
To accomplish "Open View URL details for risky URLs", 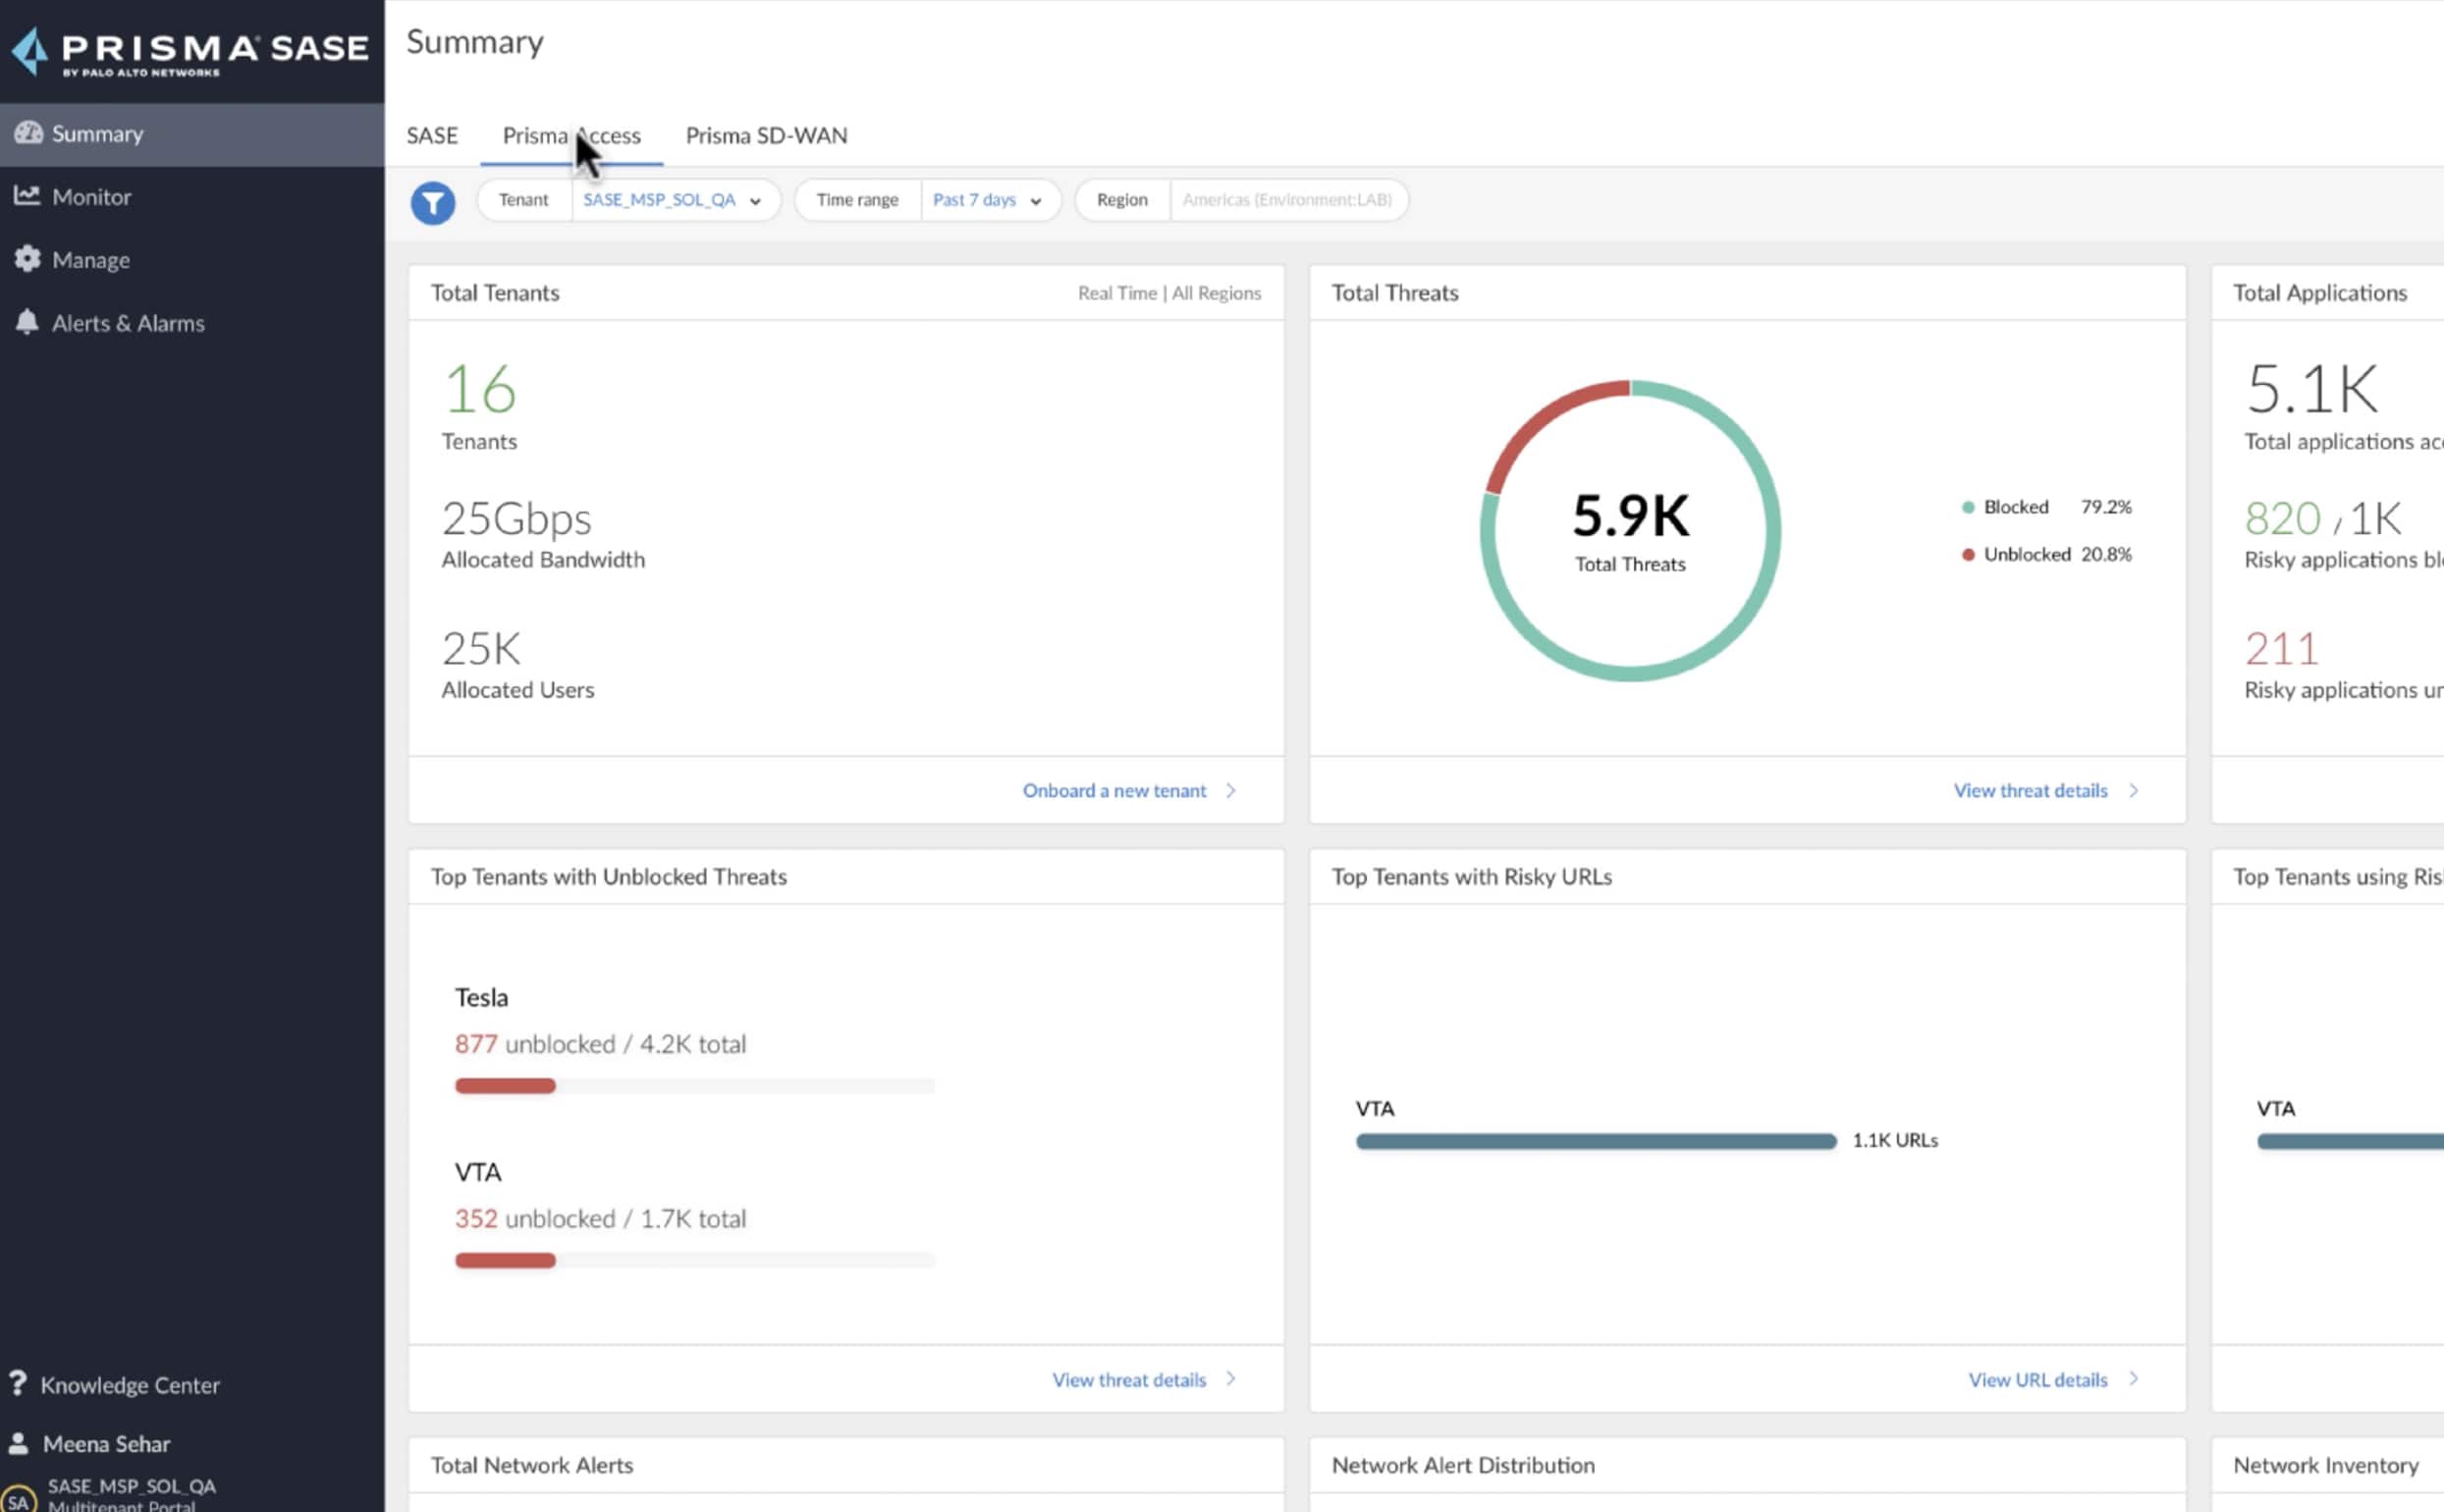I will (2040, 1379).
